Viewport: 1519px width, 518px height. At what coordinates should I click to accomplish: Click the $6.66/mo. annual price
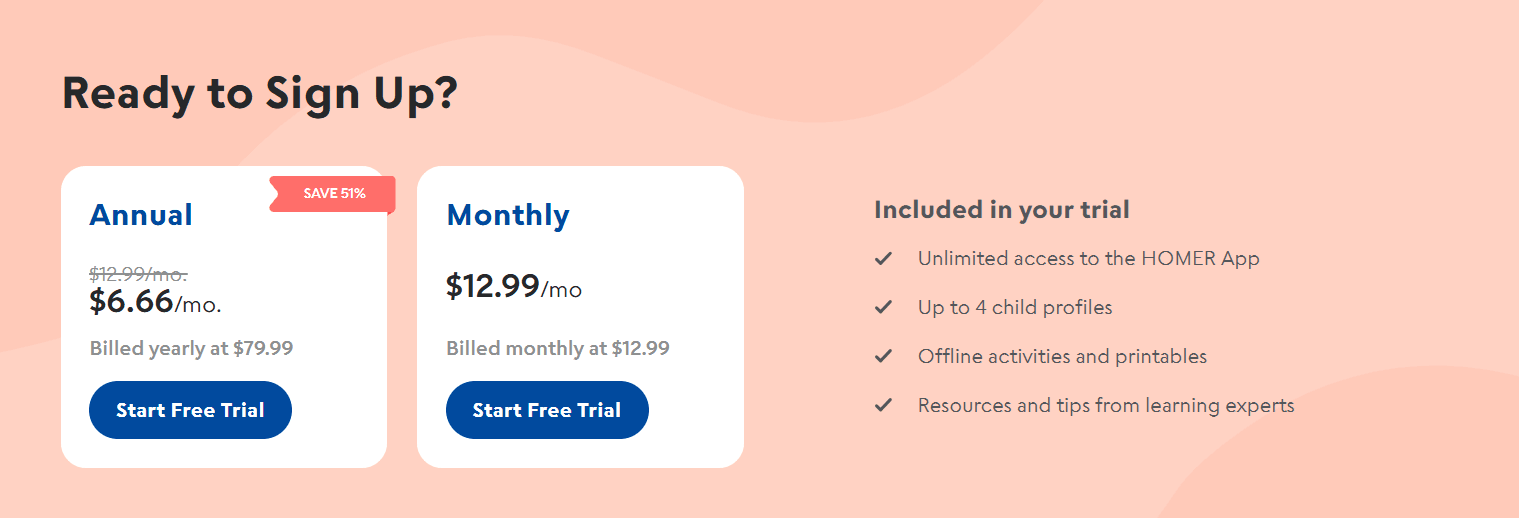(155, 301)
